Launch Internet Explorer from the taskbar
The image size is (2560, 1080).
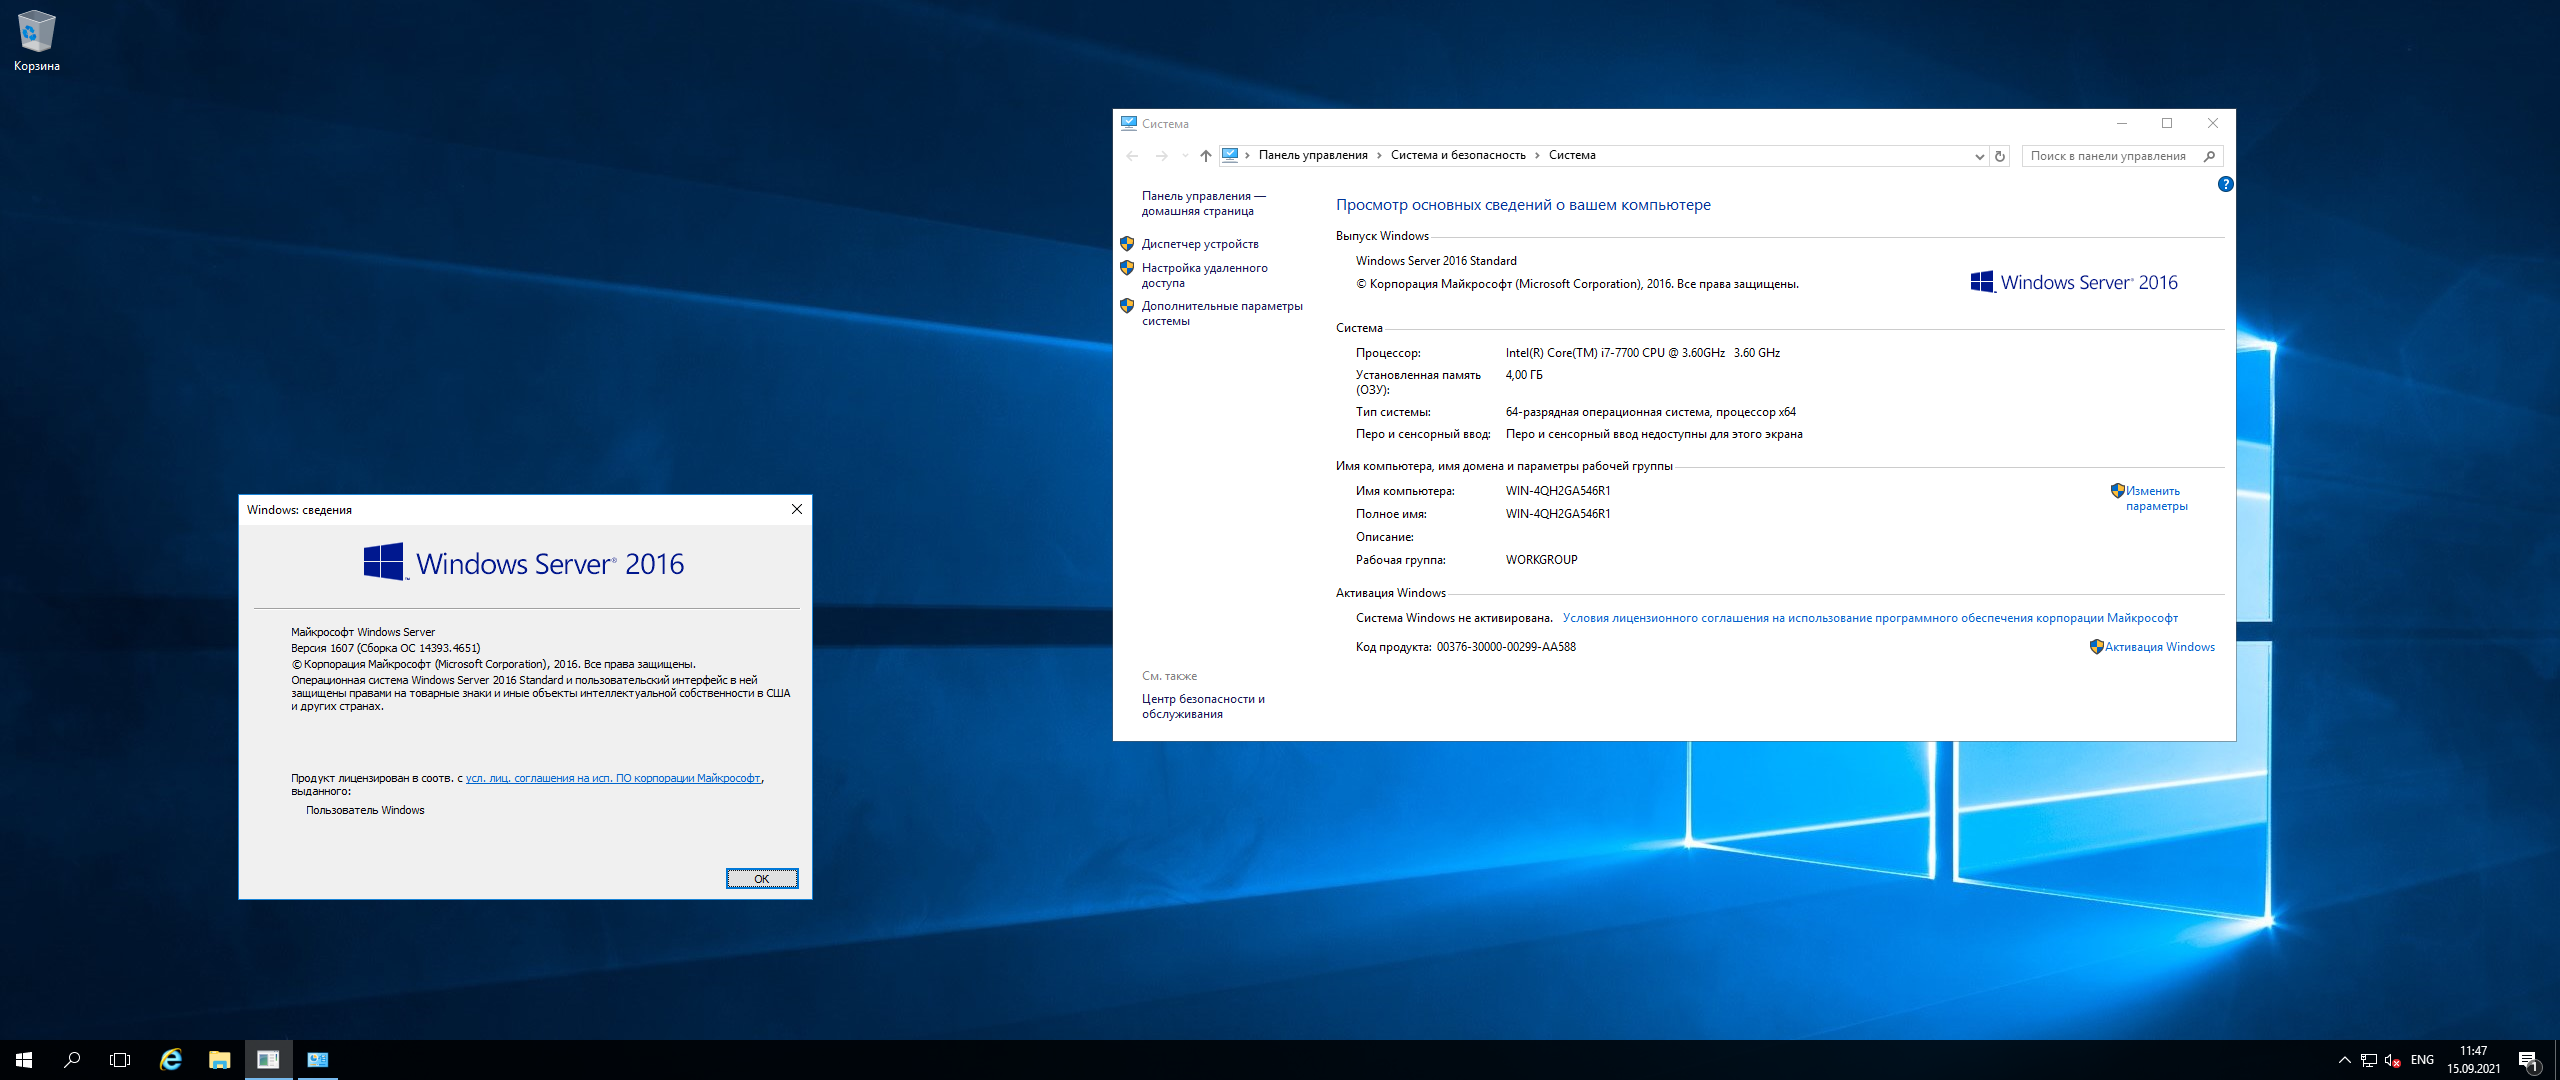[x=171, y=1060]
